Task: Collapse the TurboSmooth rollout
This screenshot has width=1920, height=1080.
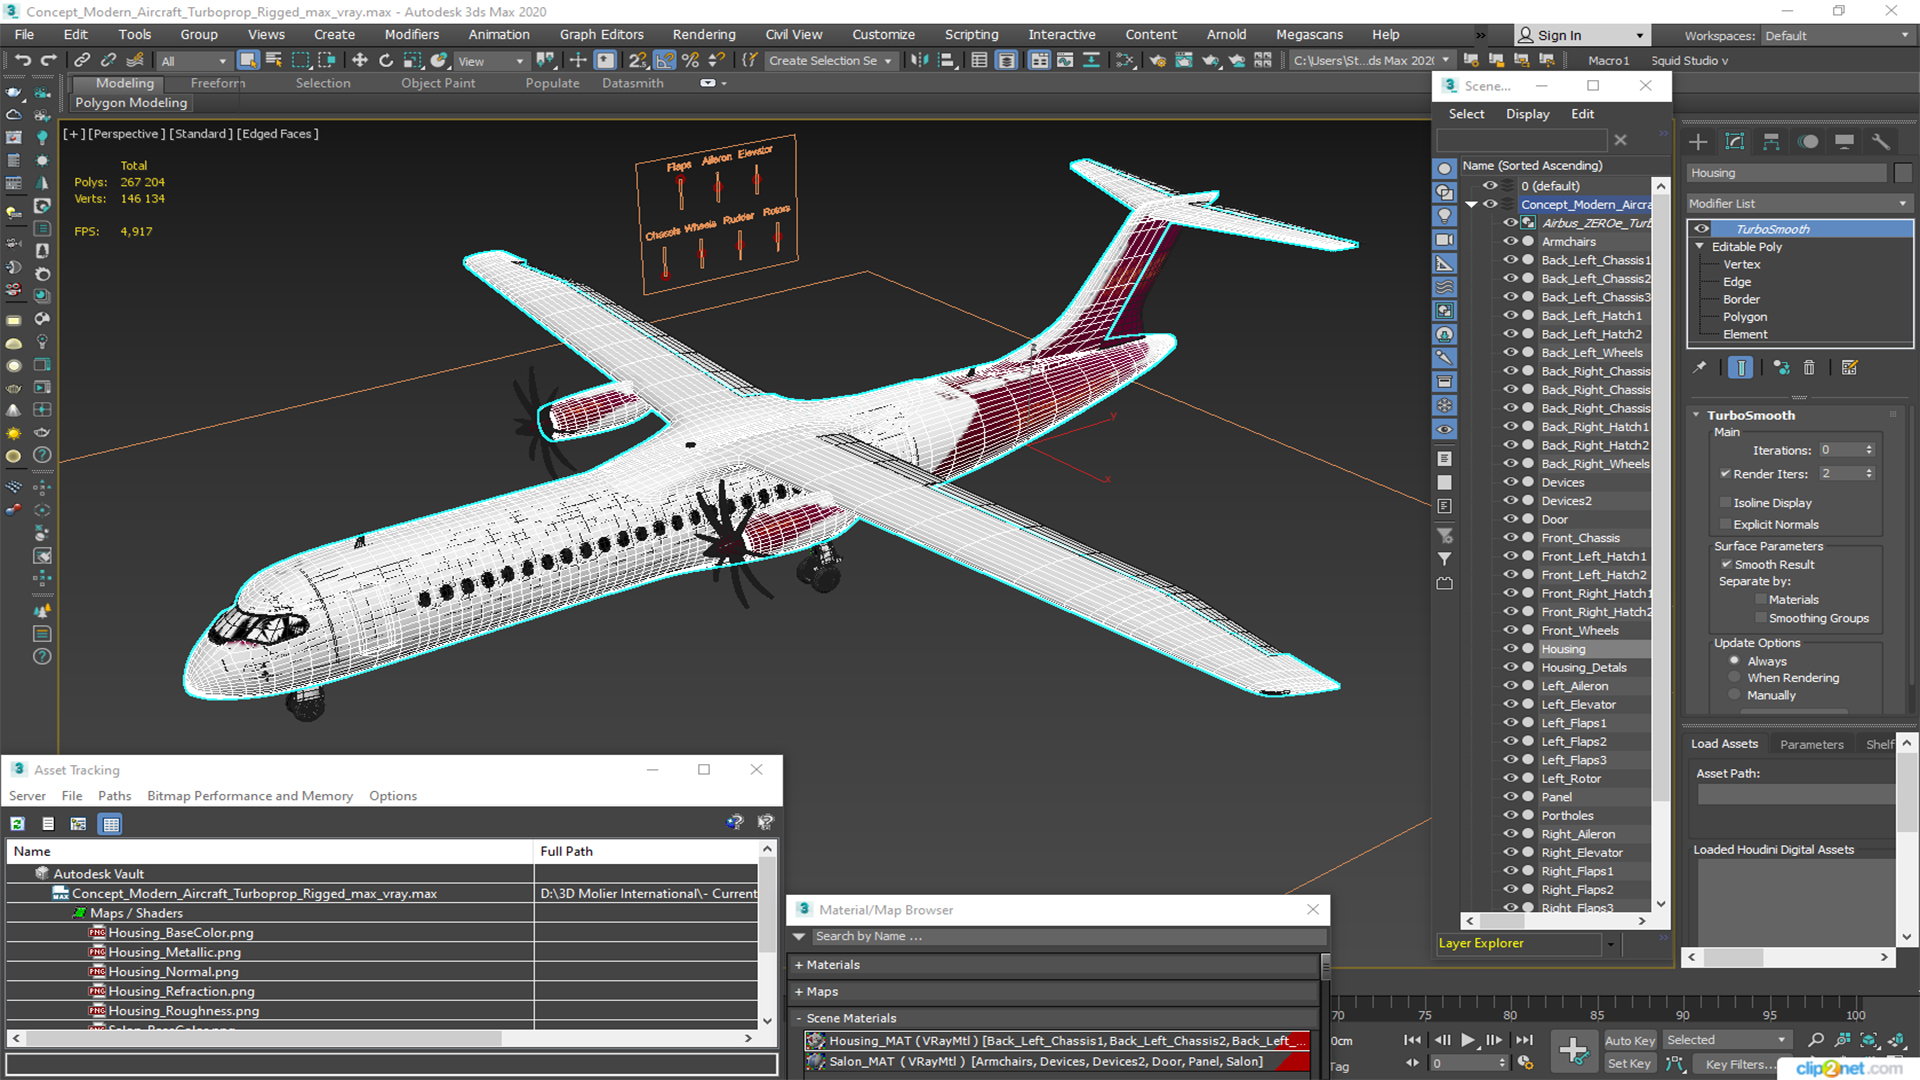Action: click(1696, 415)
